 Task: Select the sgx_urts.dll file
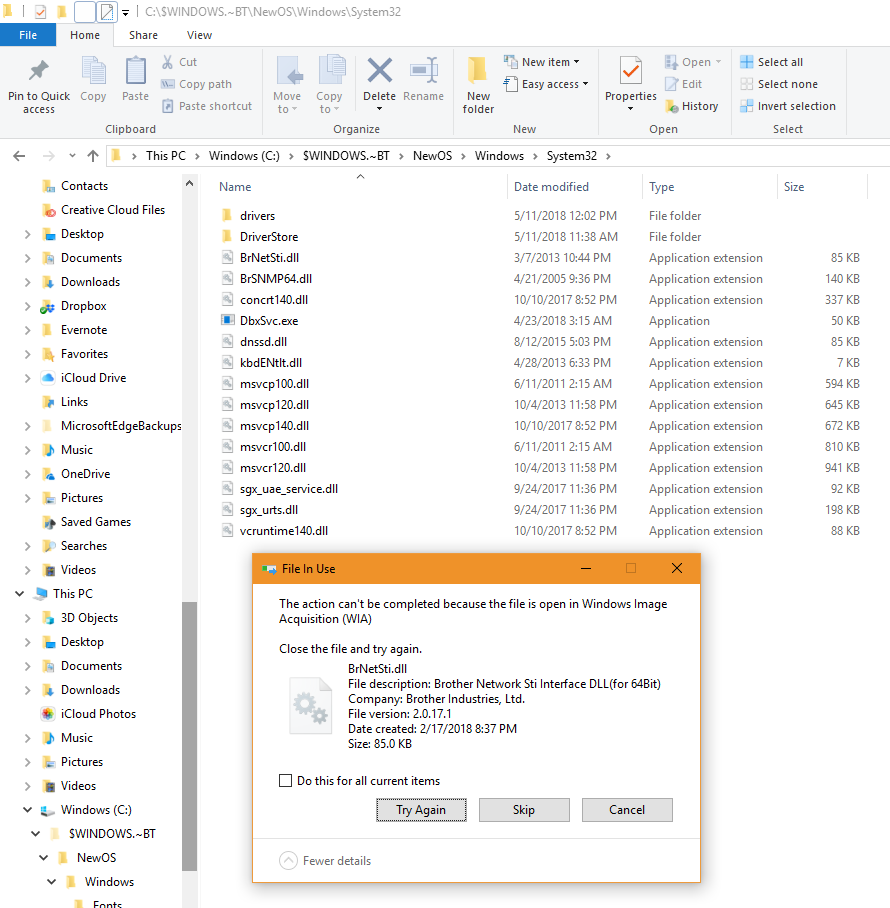[x=269, y=510]
